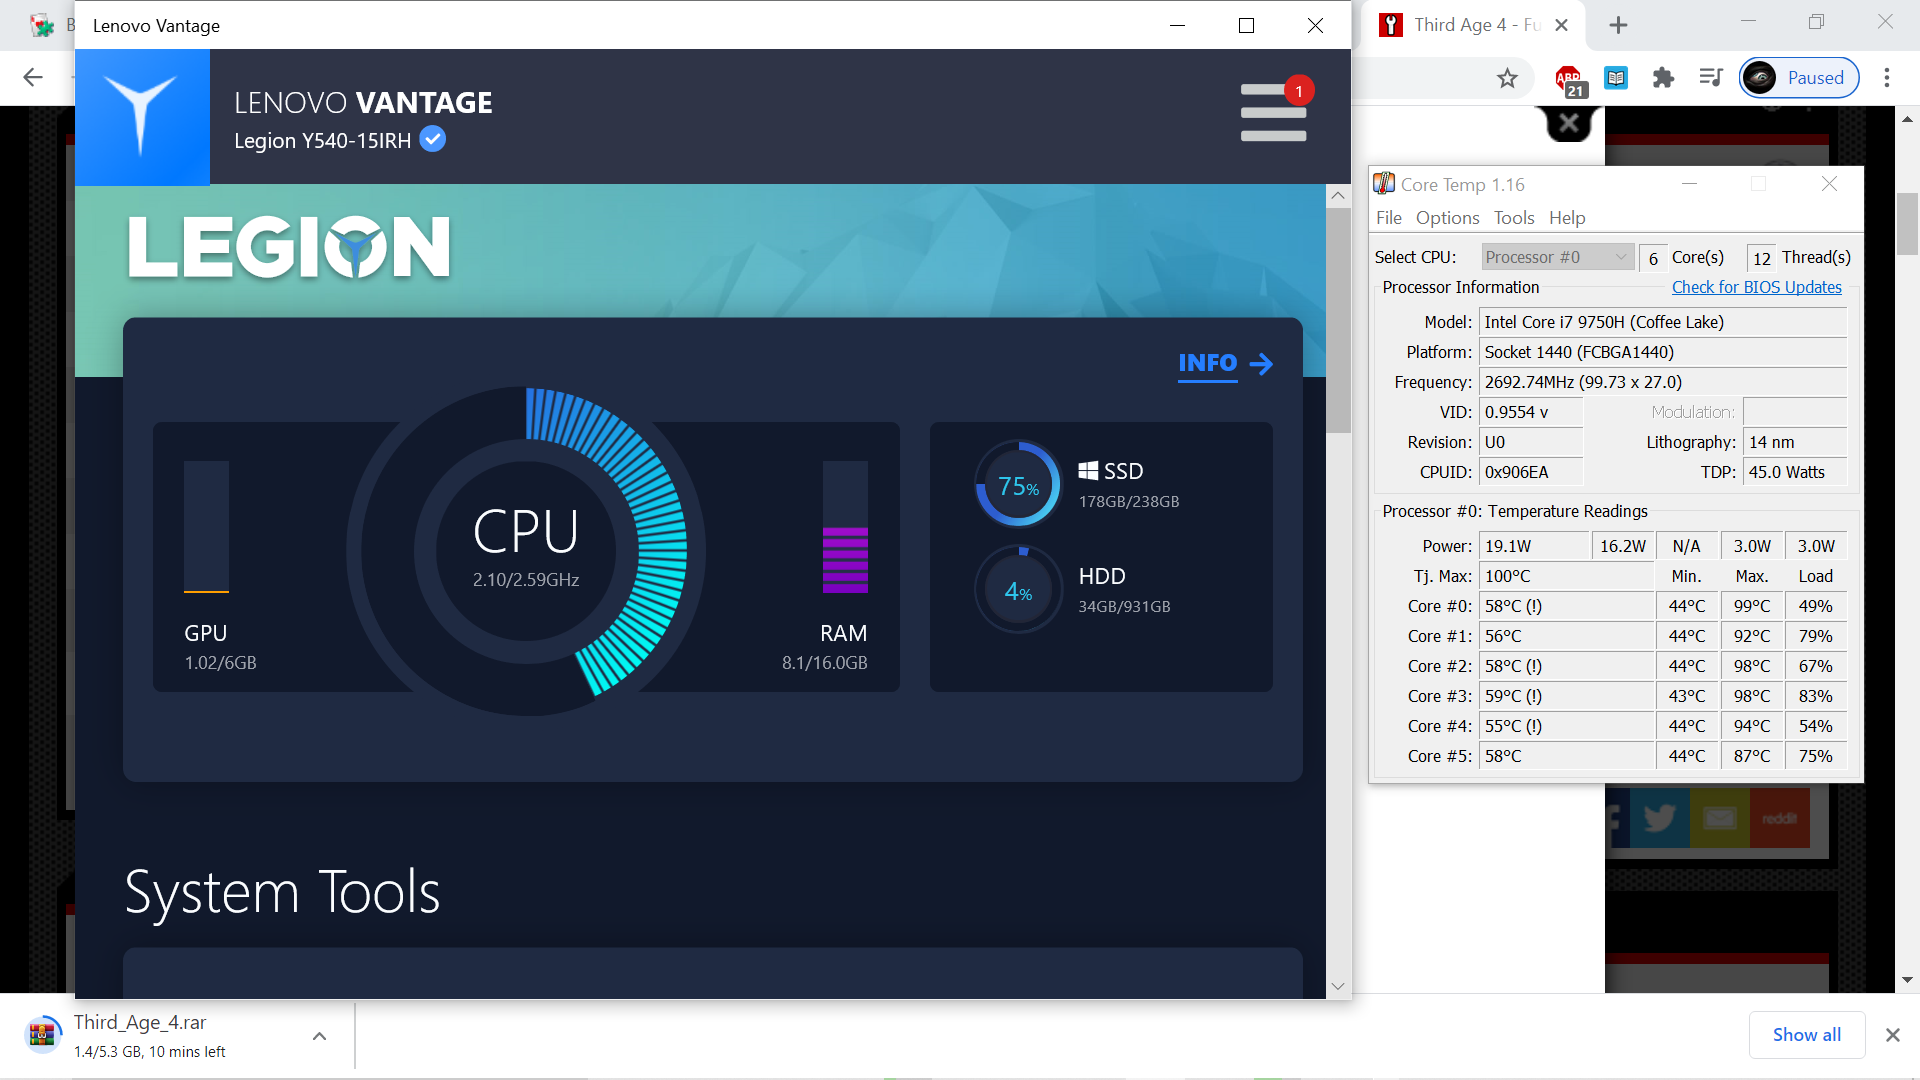
Task: Click the GPU usage bar
Action: coord(206,527)
